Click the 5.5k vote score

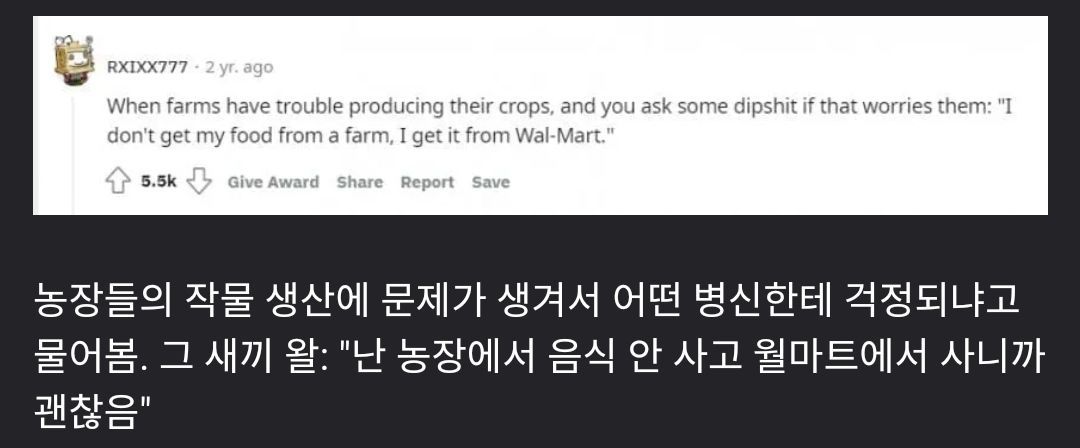pos(159,182)
